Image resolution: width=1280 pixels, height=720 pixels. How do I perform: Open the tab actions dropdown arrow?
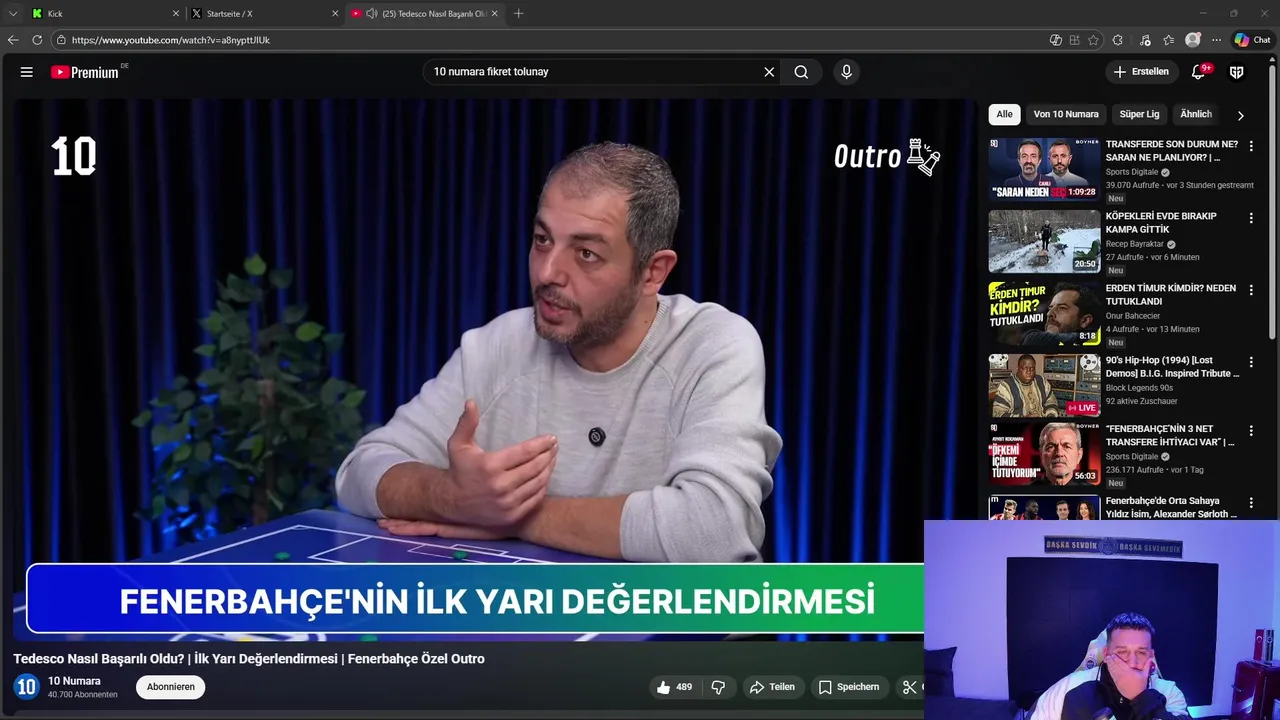(x=13, y=14)
